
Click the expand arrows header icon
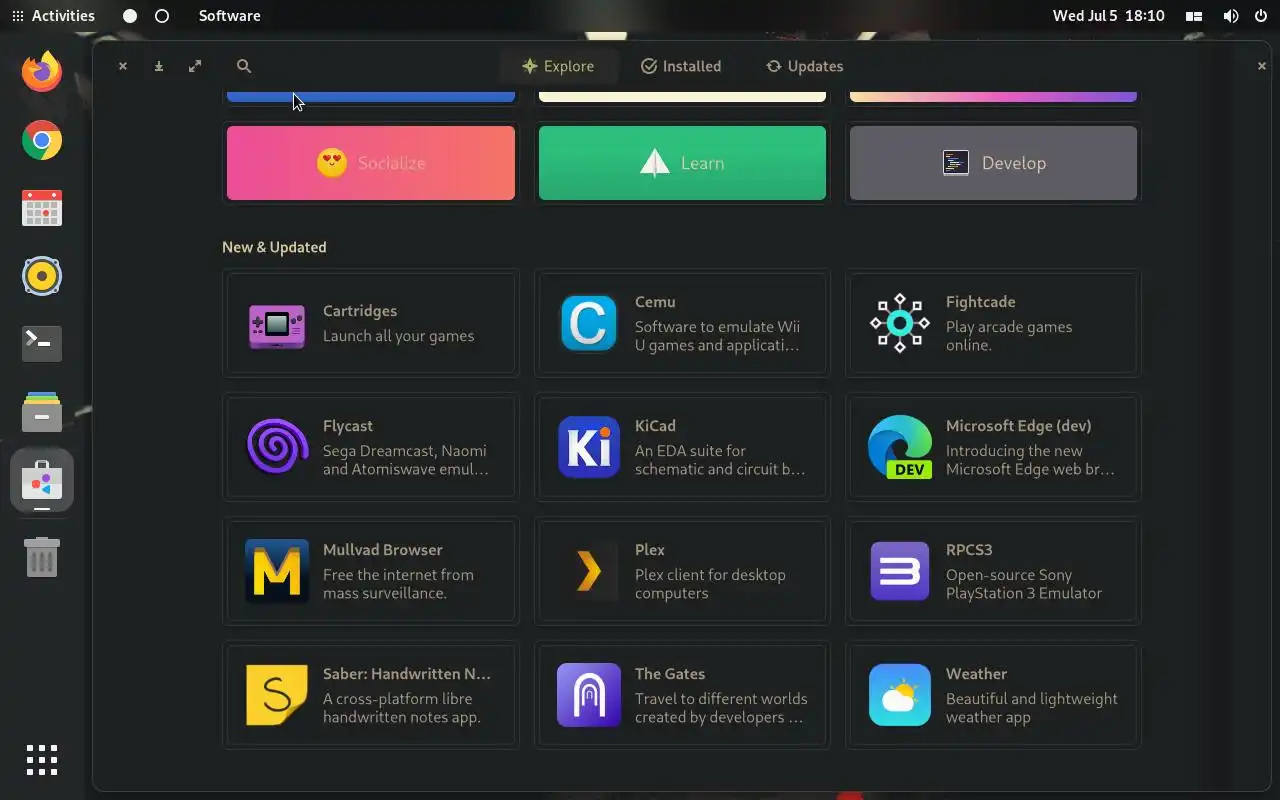coord(195,66)
